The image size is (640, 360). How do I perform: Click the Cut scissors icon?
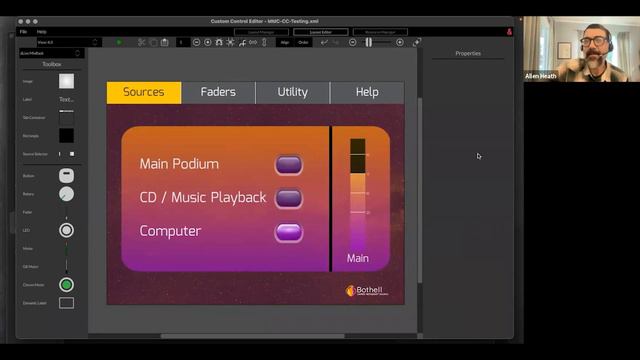142,42
